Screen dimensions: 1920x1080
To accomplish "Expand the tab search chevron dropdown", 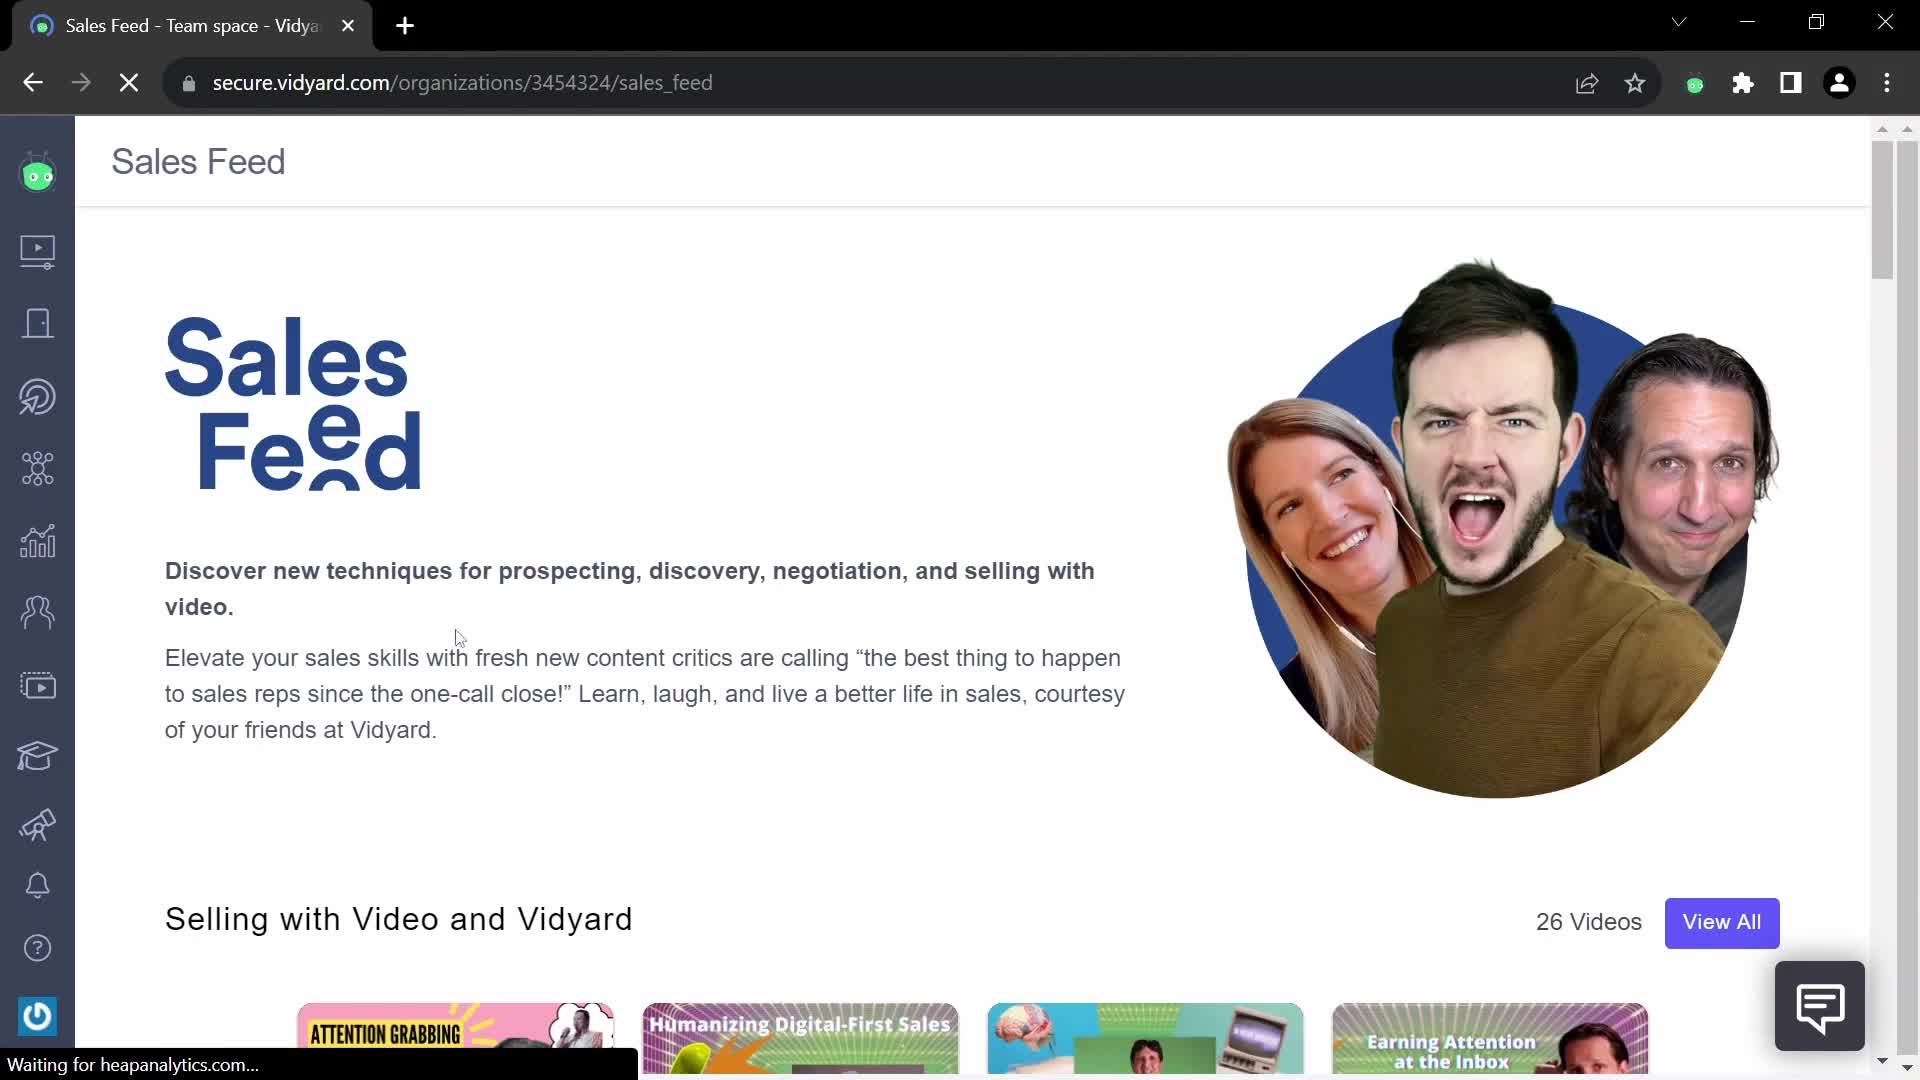I will (1679, 22).
